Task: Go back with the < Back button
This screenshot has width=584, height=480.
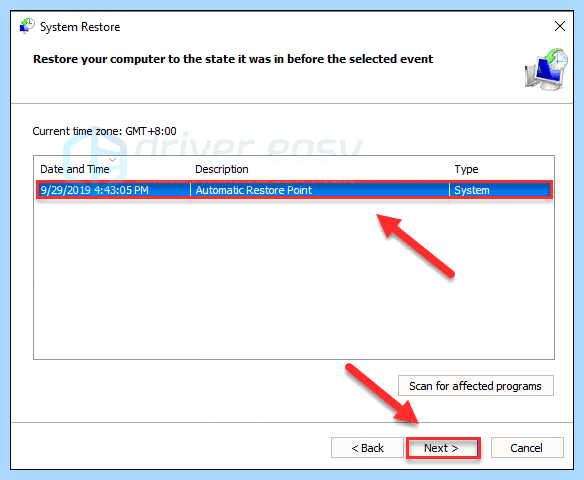Action: 367,448
